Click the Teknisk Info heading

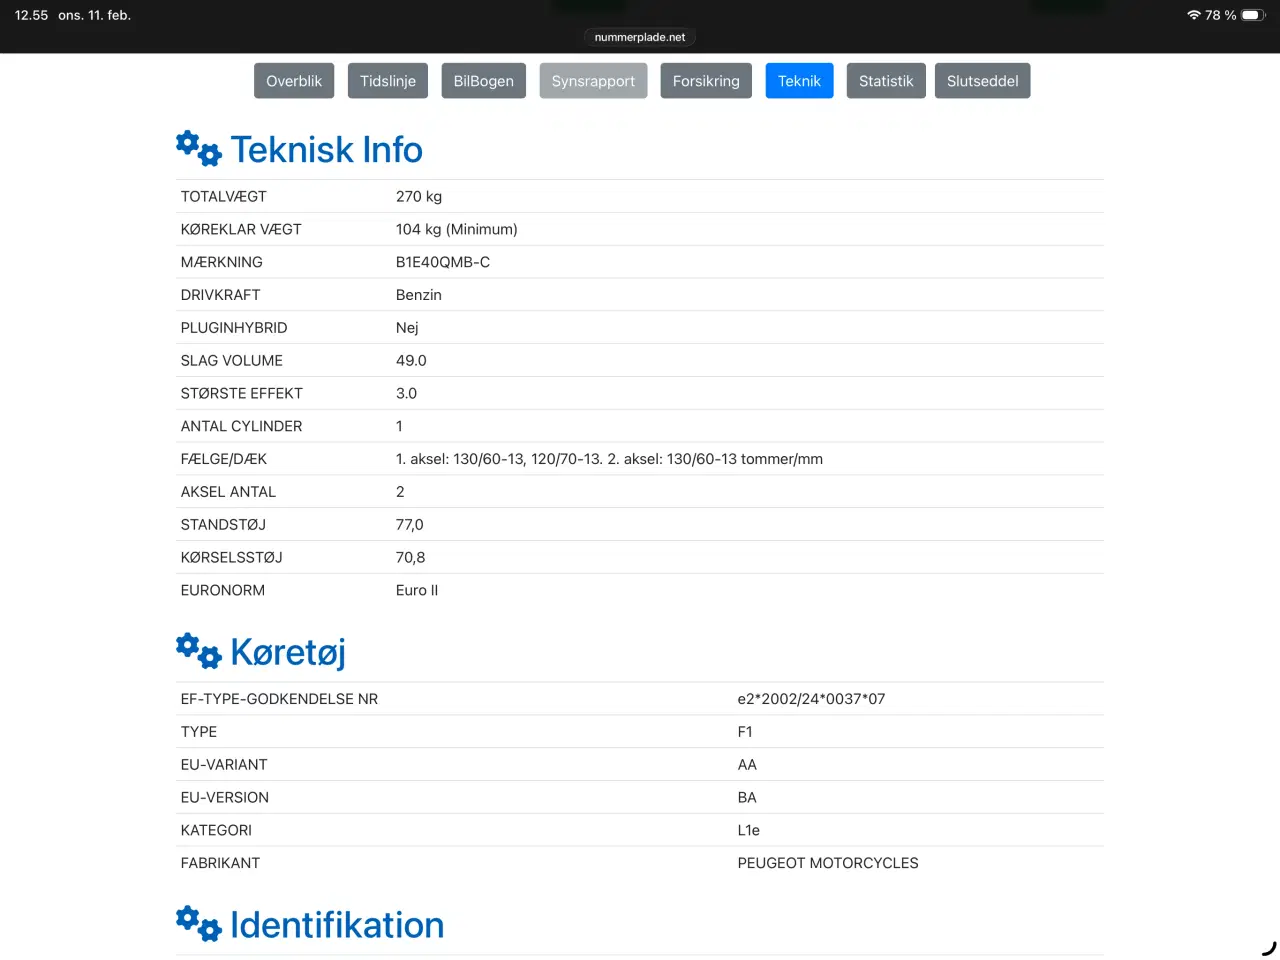click(326, 150)
